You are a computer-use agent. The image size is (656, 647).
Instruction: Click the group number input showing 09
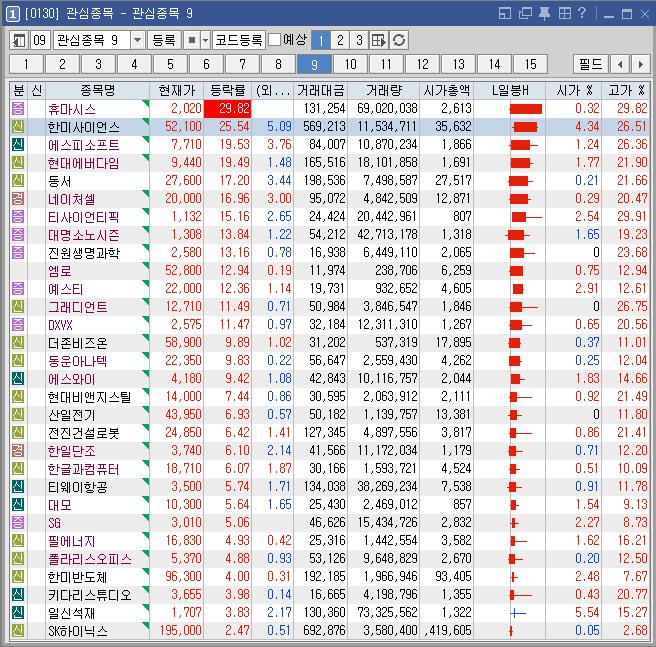pos(40,41)
